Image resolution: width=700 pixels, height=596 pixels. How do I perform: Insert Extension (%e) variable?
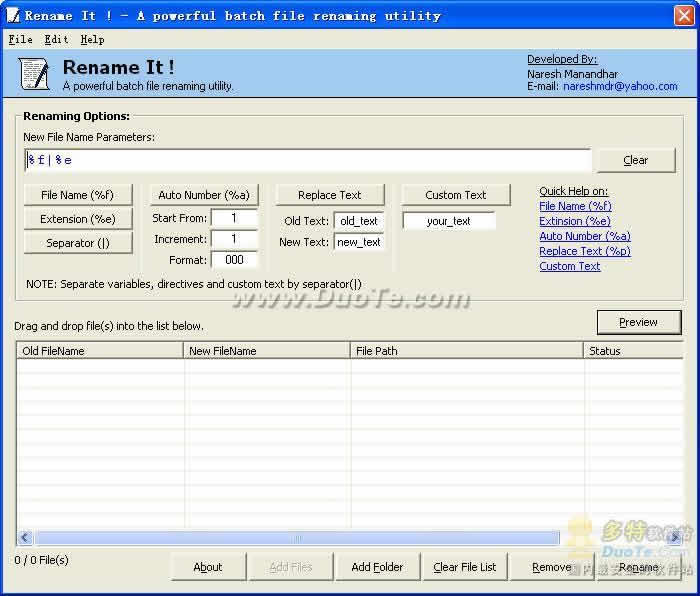[x=78, y=219]
